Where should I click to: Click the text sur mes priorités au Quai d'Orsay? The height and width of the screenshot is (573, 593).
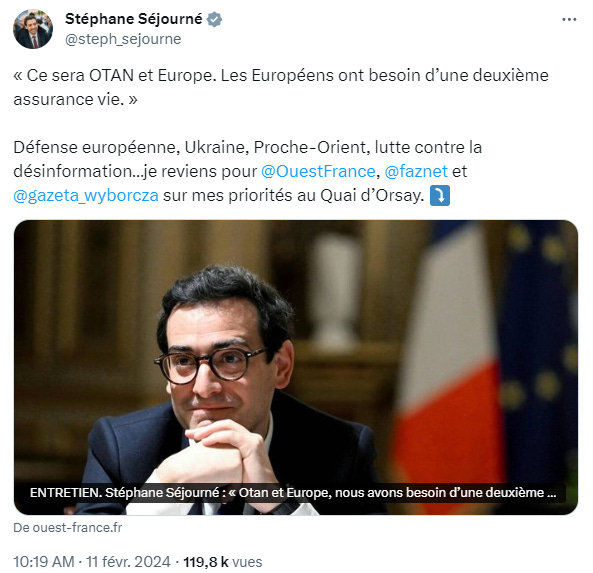(x=293, y=196)
